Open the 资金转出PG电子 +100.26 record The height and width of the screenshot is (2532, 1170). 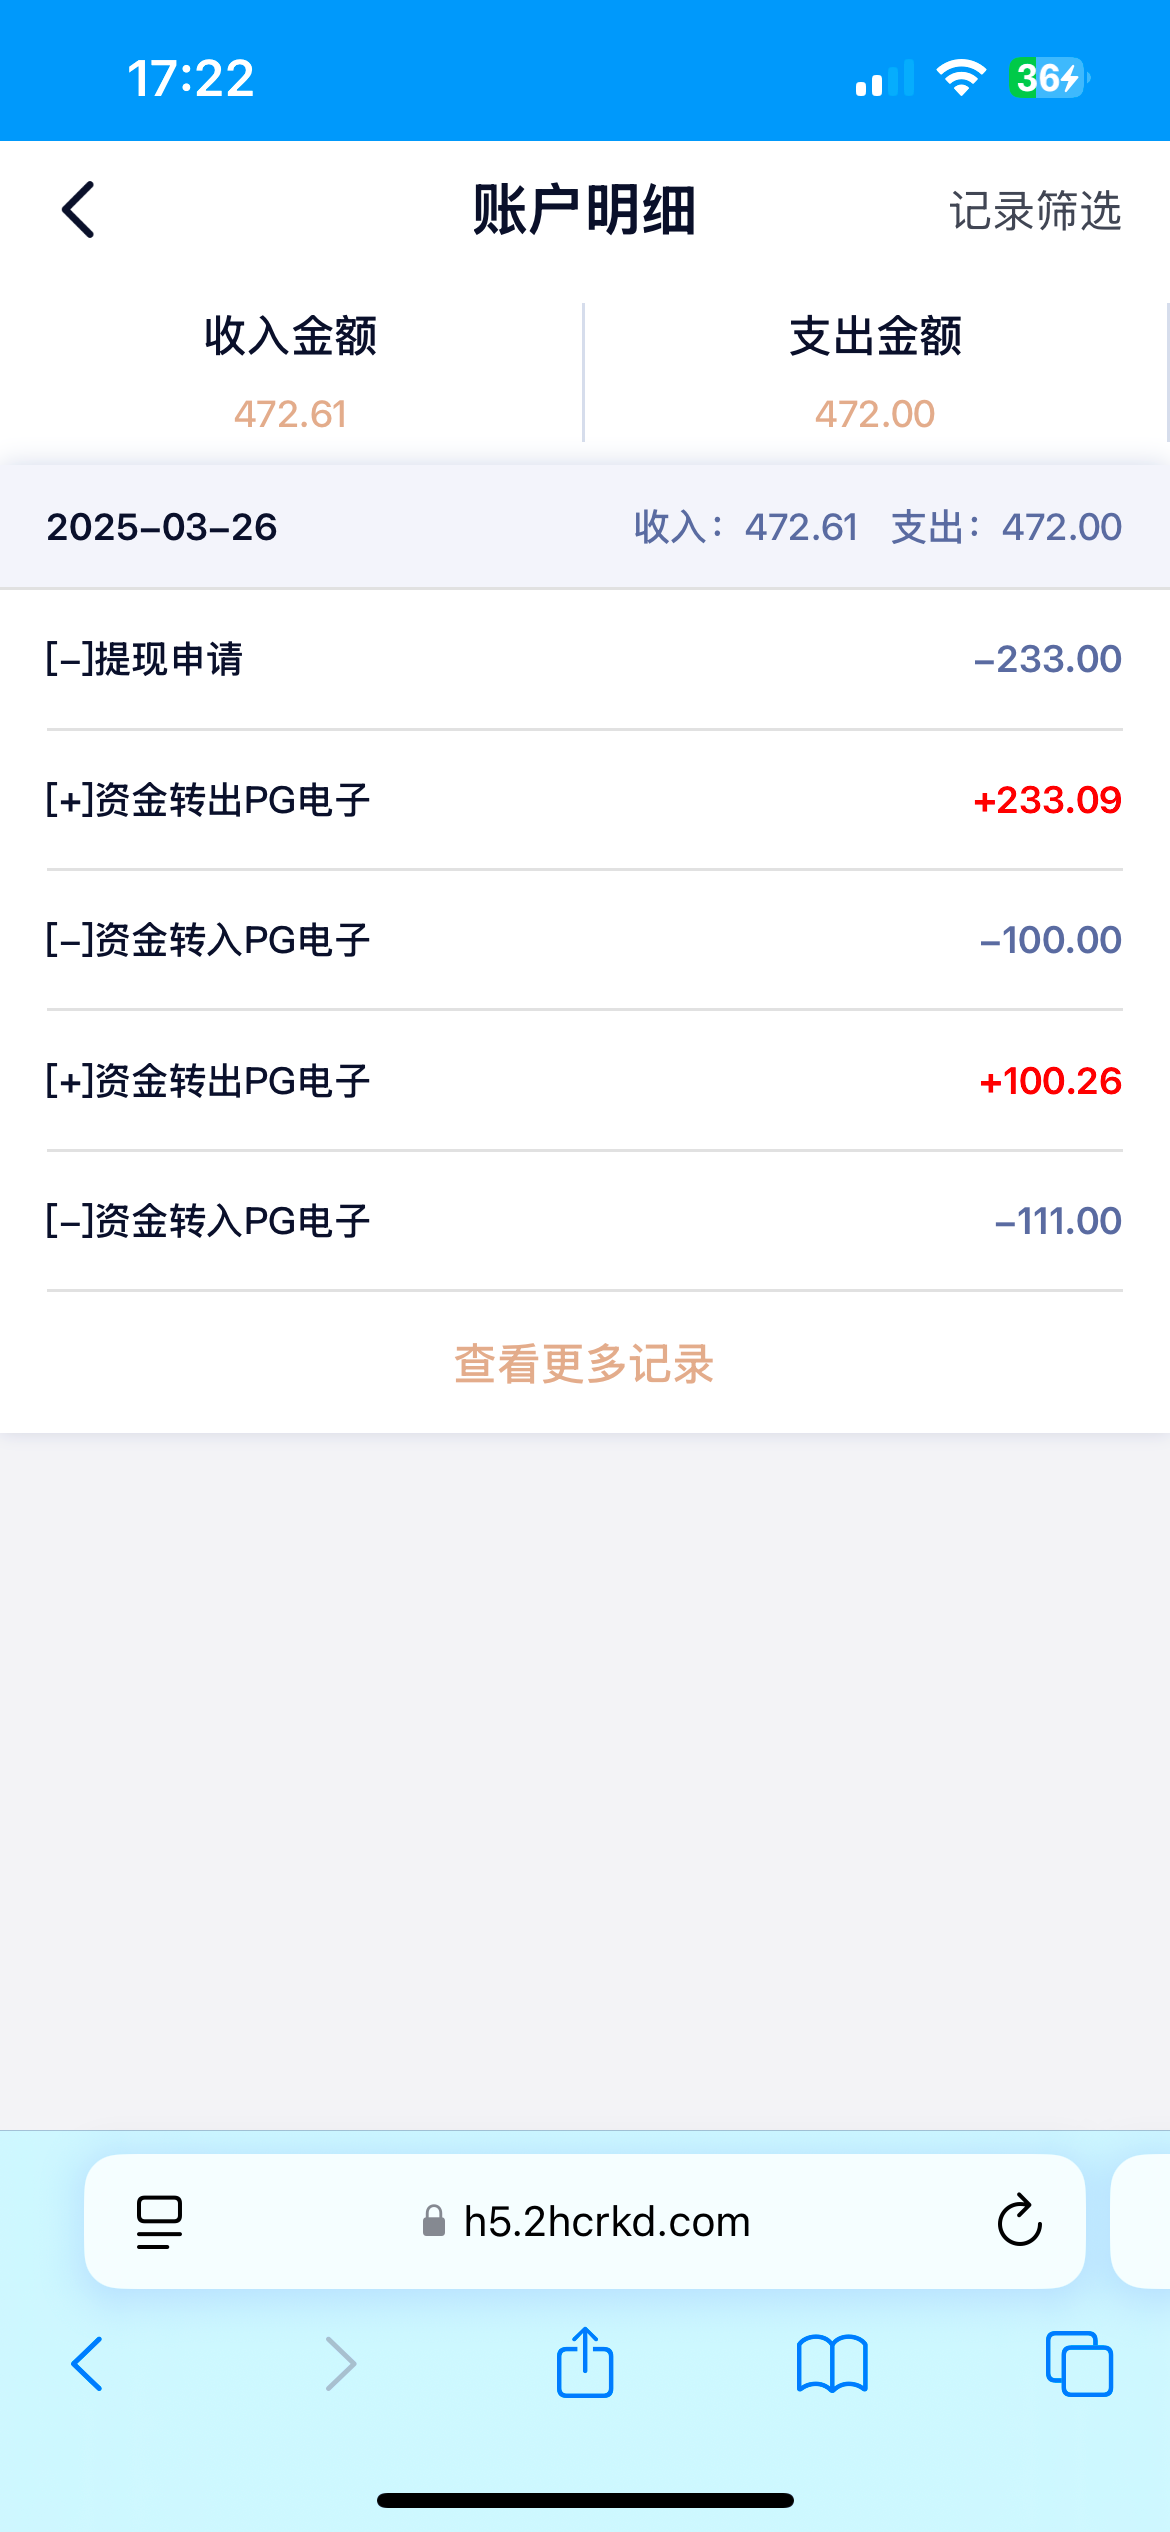click(584, 1081)
